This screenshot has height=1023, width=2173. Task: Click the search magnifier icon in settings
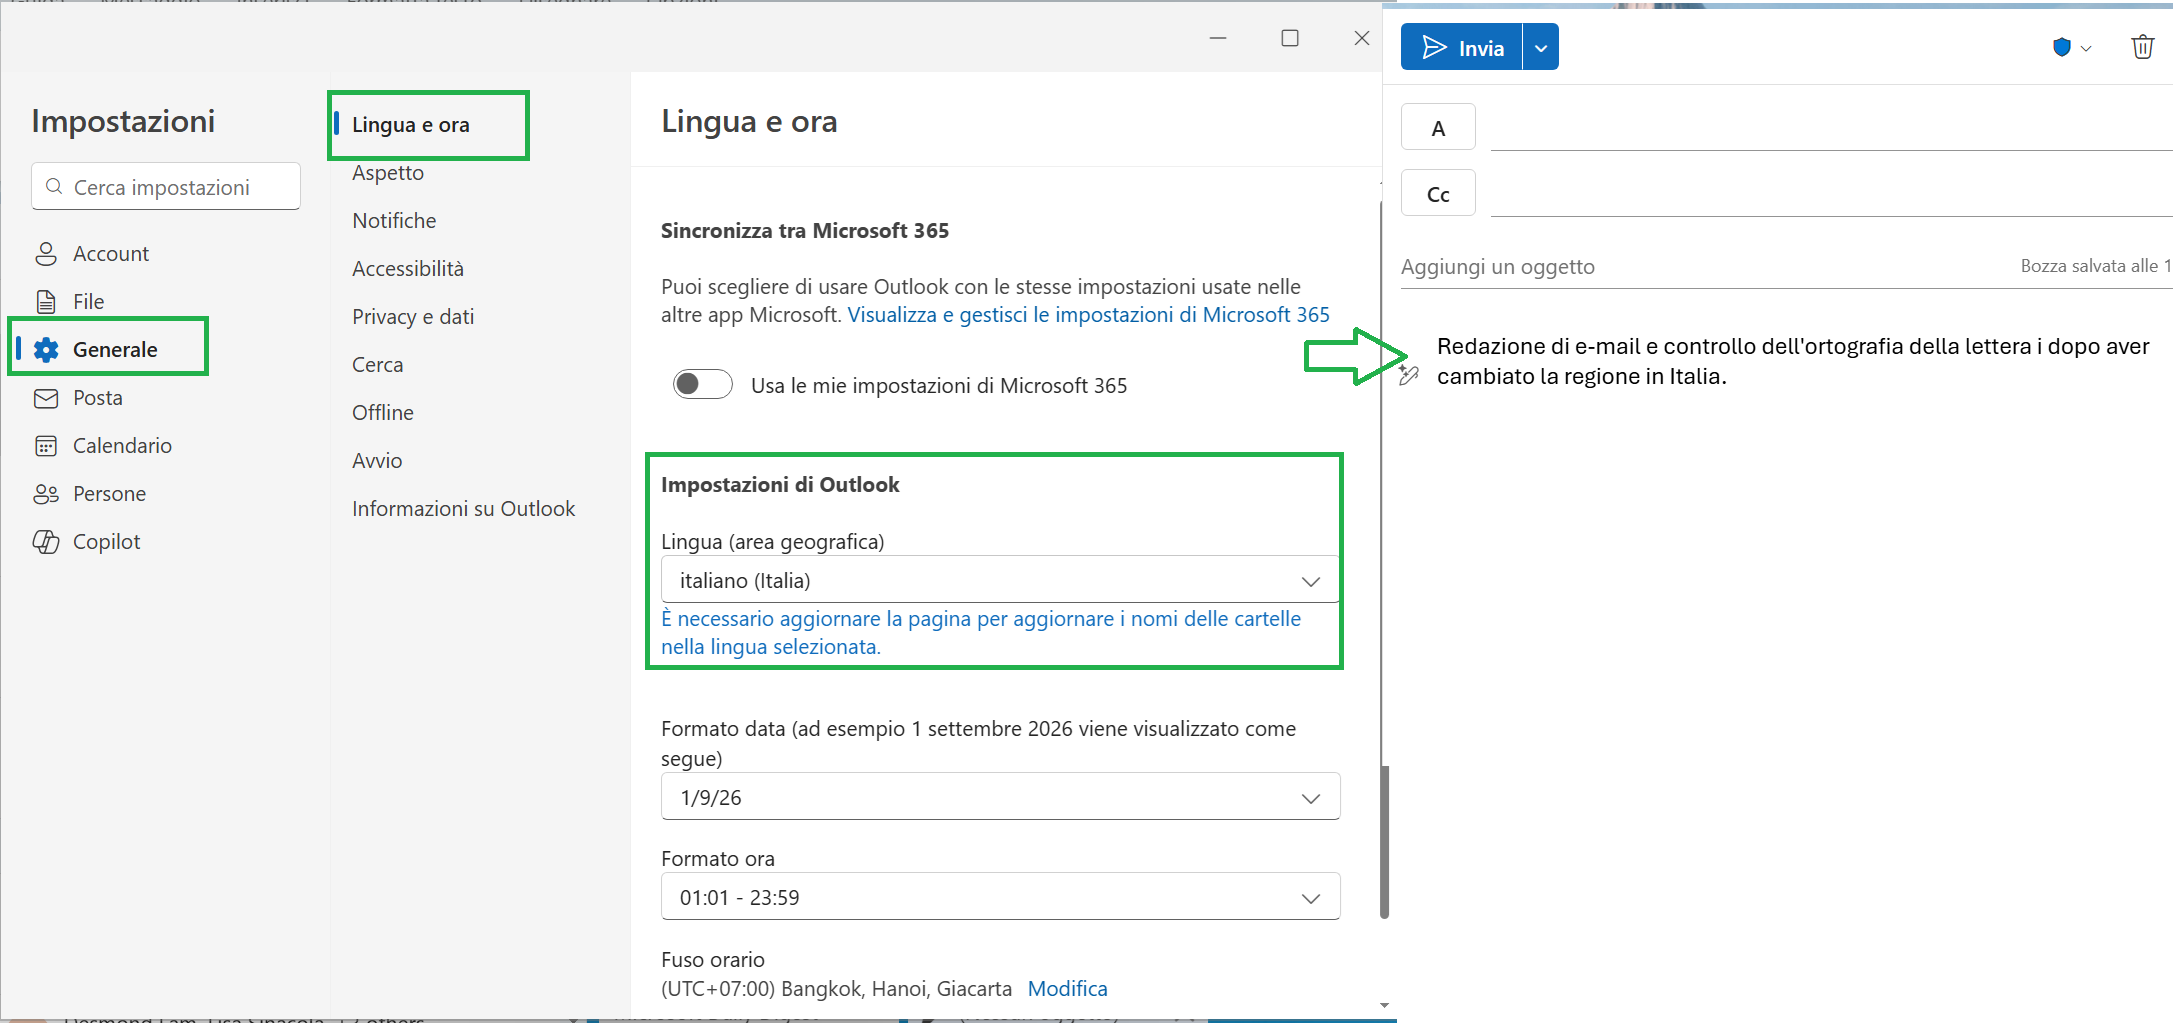click(x=54, y=187)
